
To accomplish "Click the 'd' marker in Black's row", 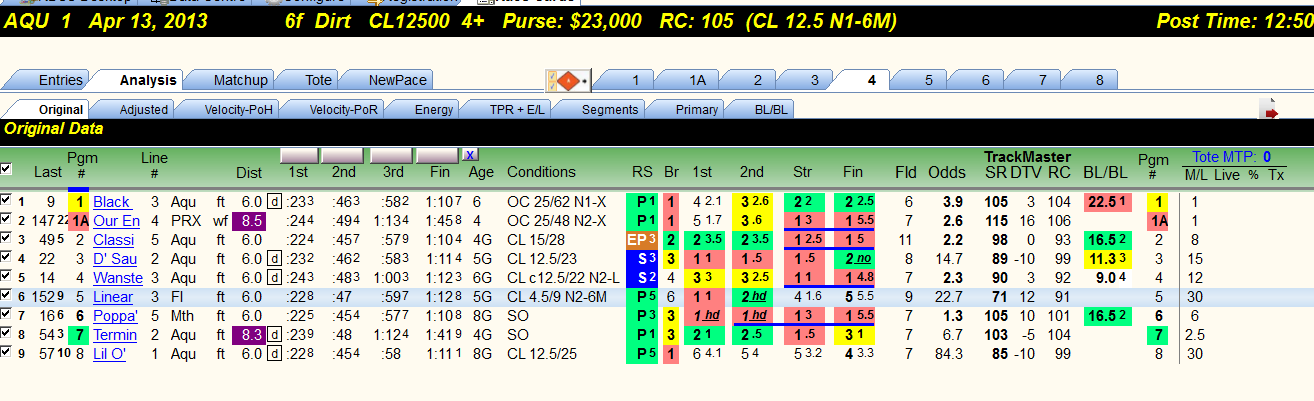I will click(x=274, y=202).
